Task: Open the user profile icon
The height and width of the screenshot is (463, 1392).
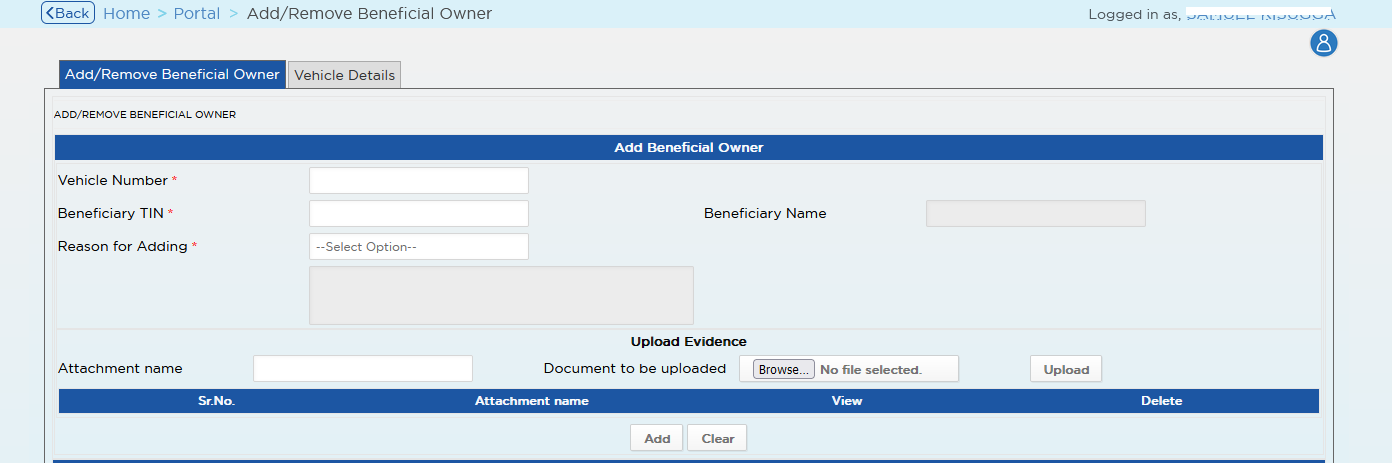Action: 1324,43
